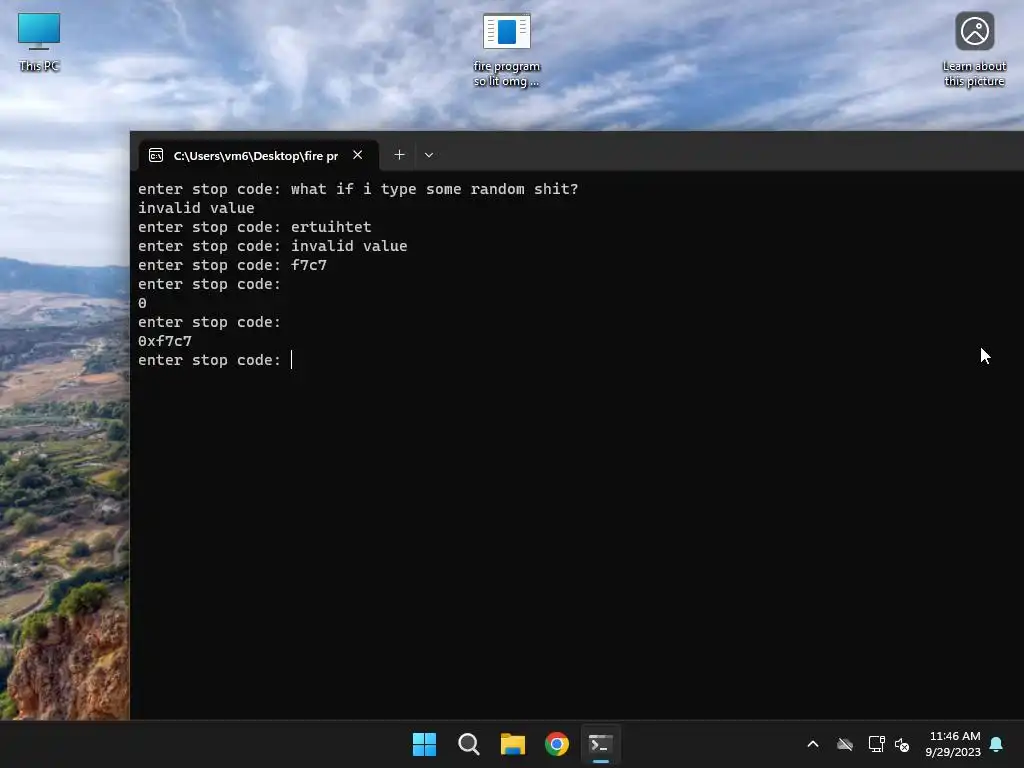Click the muted volume tray icon
Viewport: 1024px width, 768px height.
point(902,744)
